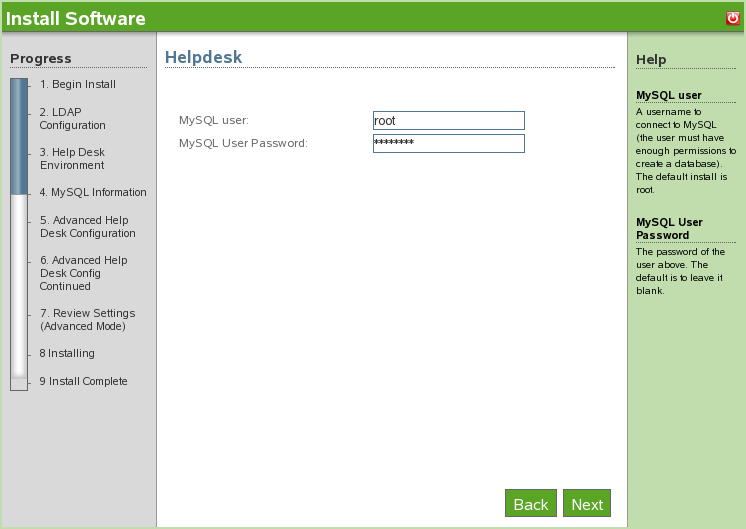Select step 9 Install Complete
Screen dimensions: 746x529
coord(83,381)
